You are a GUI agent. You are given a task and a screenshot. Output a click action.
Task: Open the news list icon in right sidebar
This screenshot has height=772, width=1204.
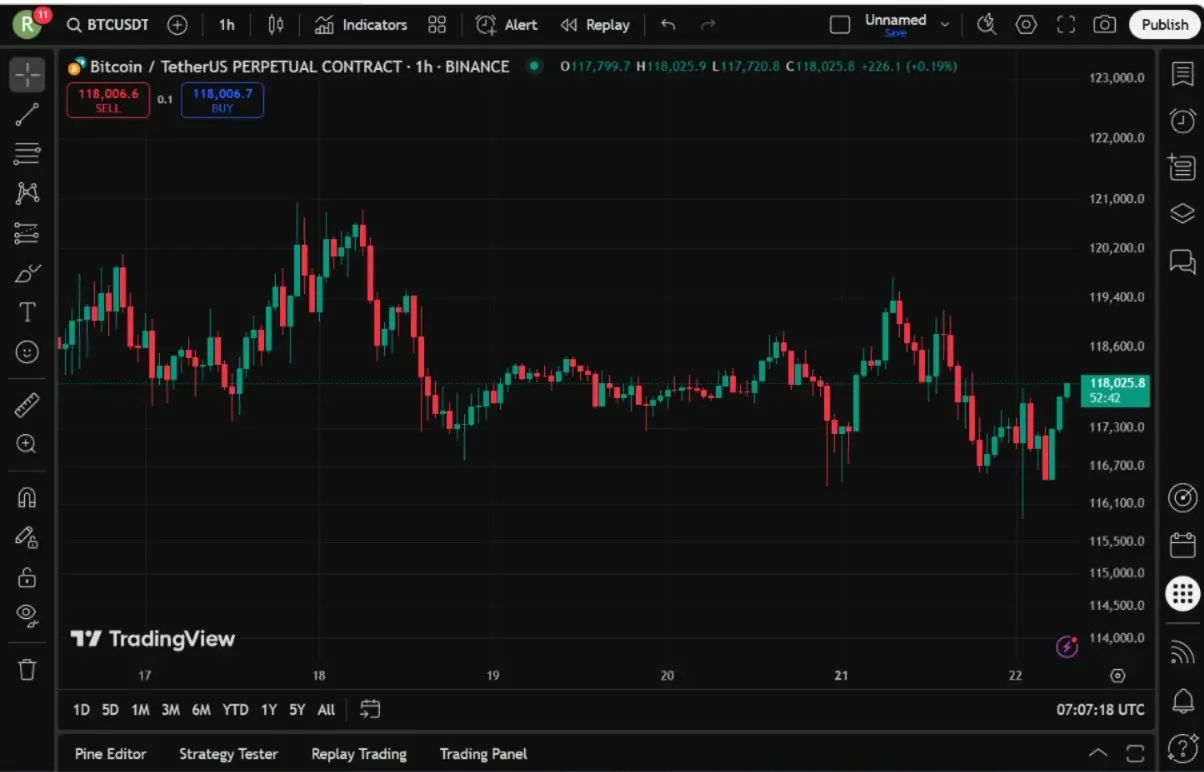coord(1183,168)
